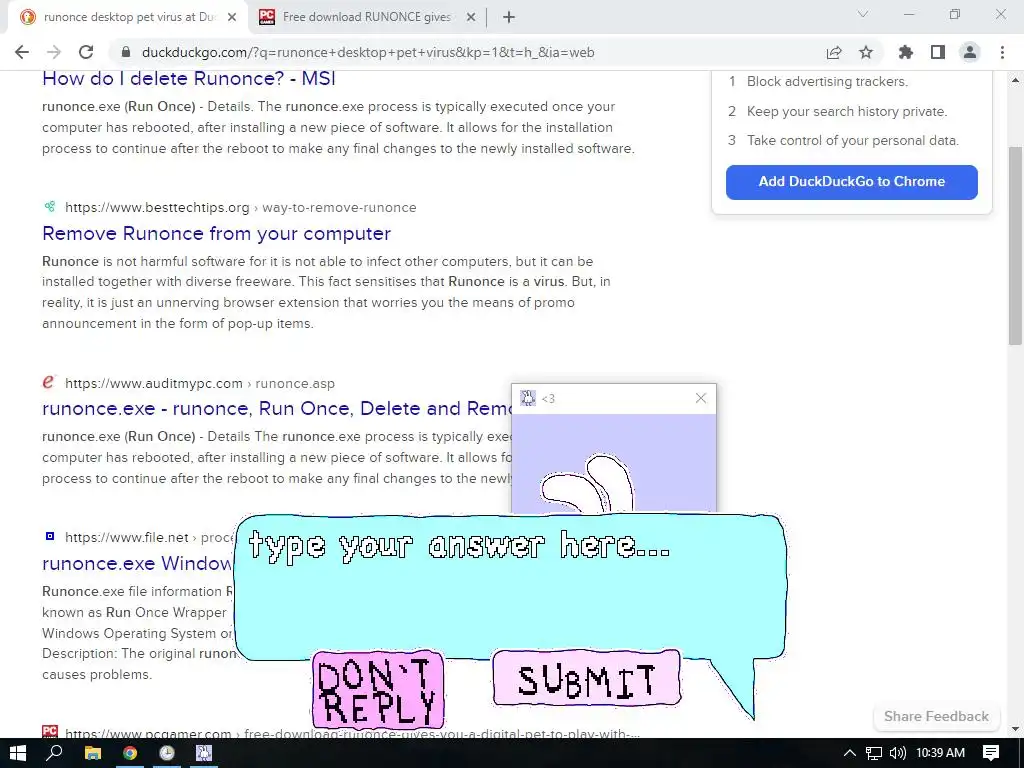Click the DON'T REPLY button
Viewport: 1024px width, 768px height.
(x=378, y=689)
